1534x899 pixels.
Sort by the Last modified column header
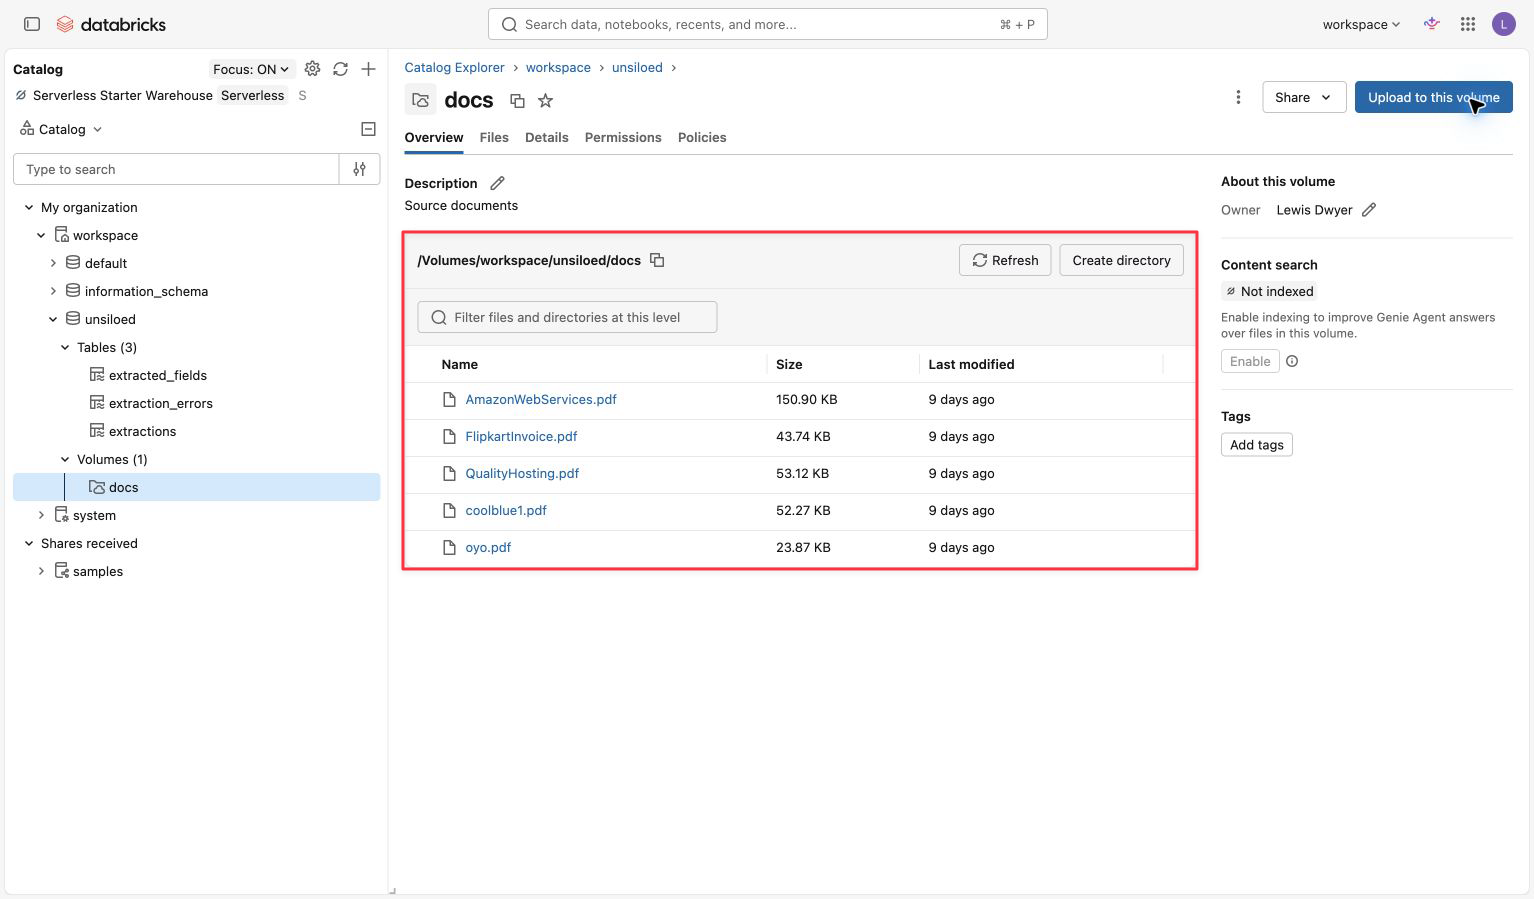tap(971, 364)
